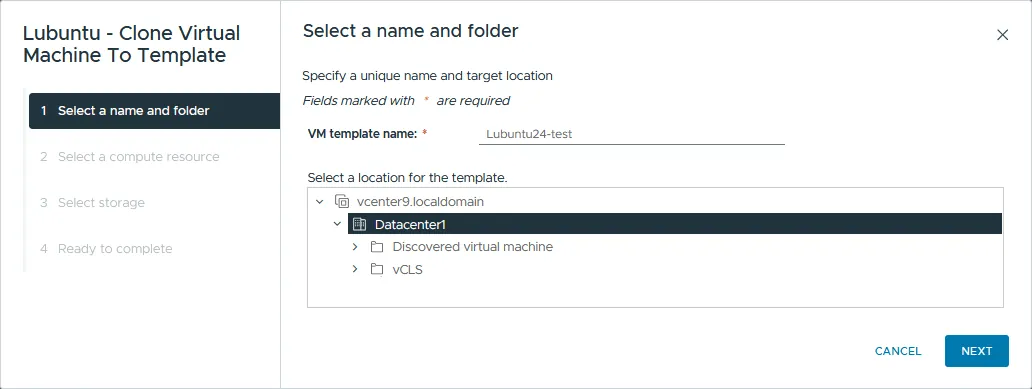Click the folder icon beside vCLS
The width and height of the screenshot is (1032, 389).
[x=376, y=269]
